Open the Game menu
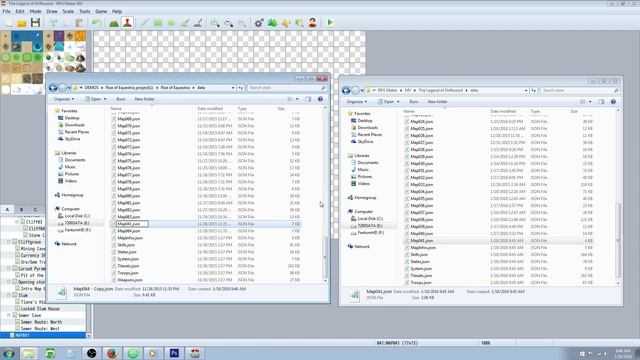Image resolution: width=640 pixels, height=360 pixels. 101,11
